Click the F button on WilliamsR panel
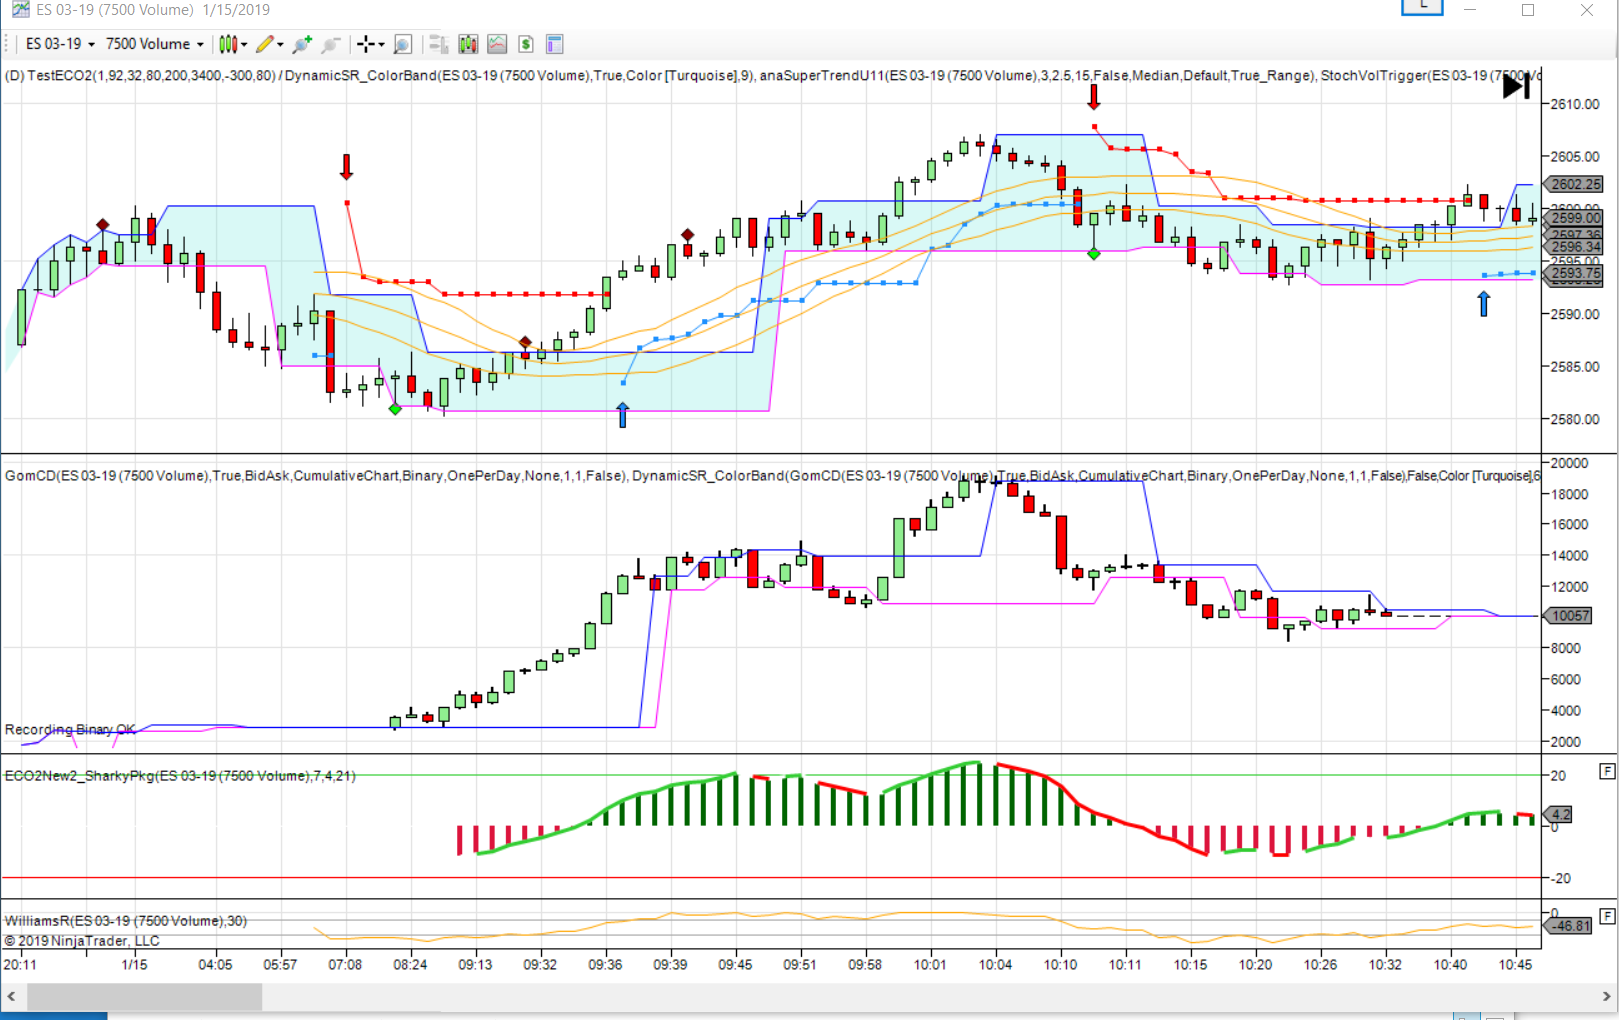Image resolution: width=1619 pixels, height=1020 pixels. click(x=1607, y=916)
